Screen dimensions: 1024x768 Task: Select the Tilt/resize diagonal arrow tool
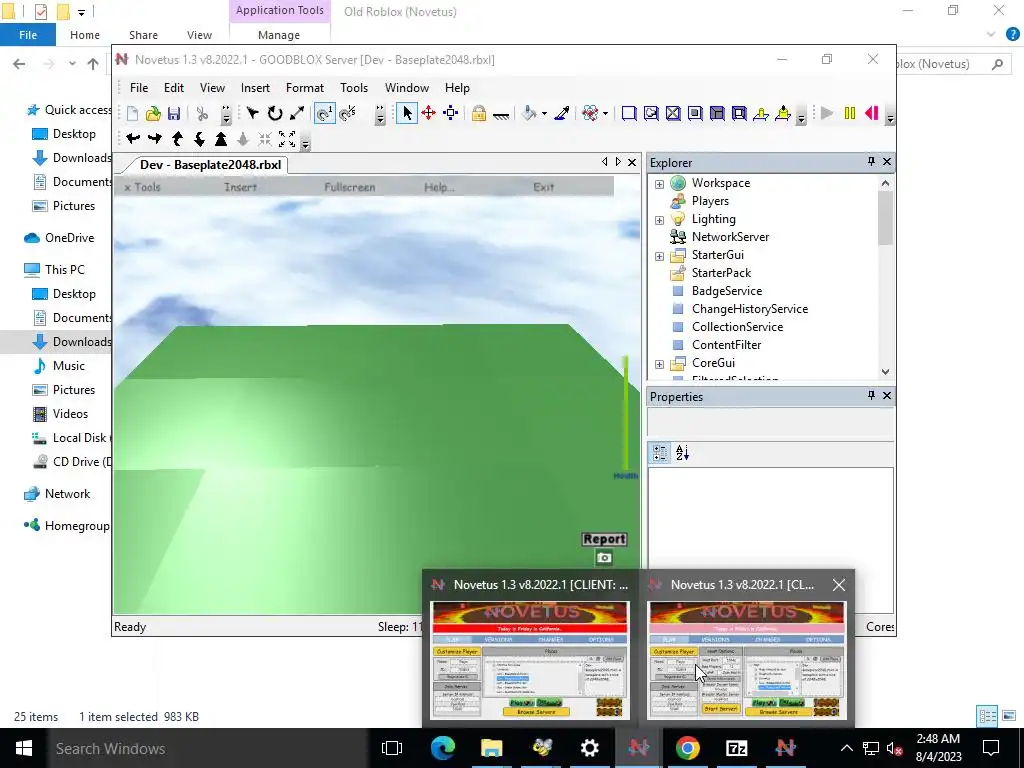[296, 114]
